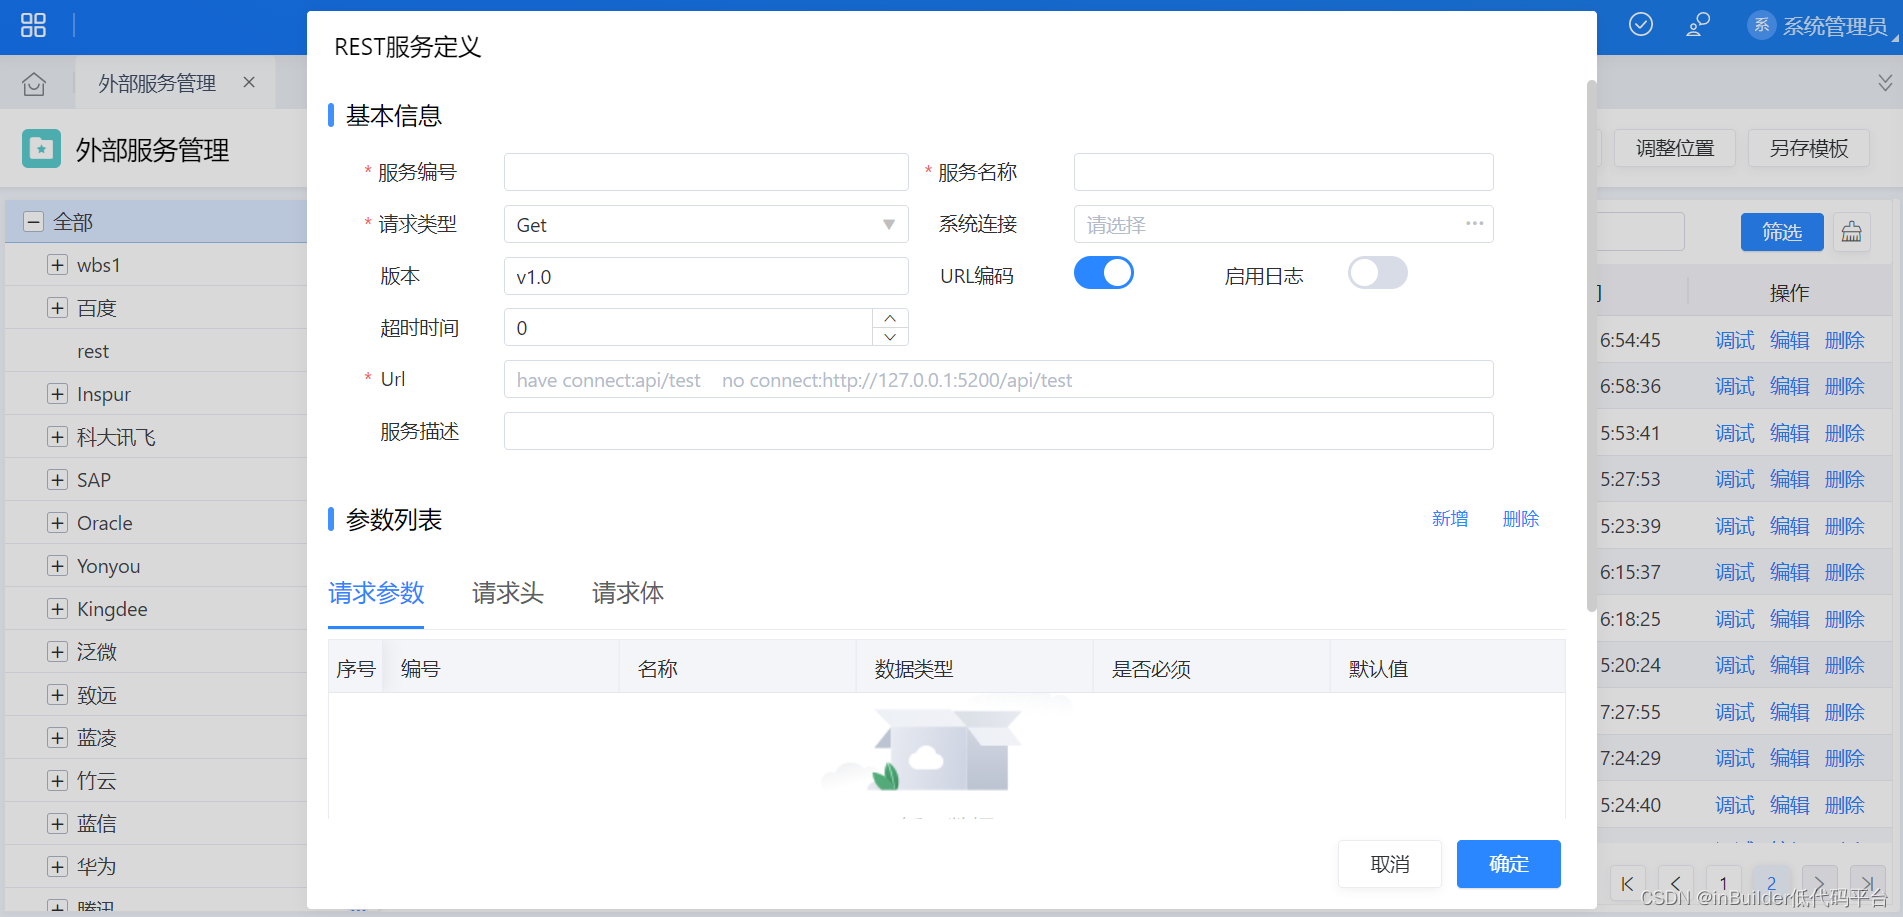Expand the wbs1 tree node
This screenshot has height=917, width=1903.
point(57,265)
